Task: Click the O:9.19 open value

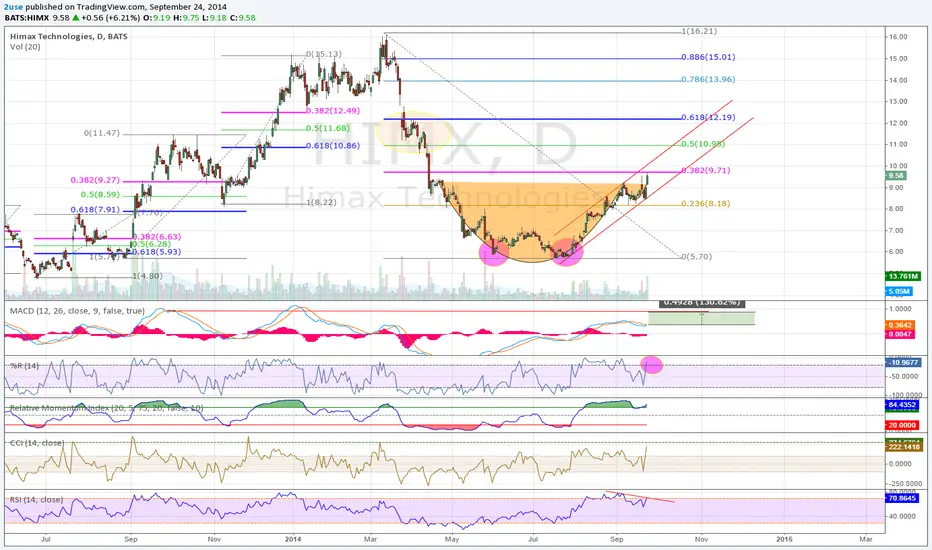Action: pos(158,18)
